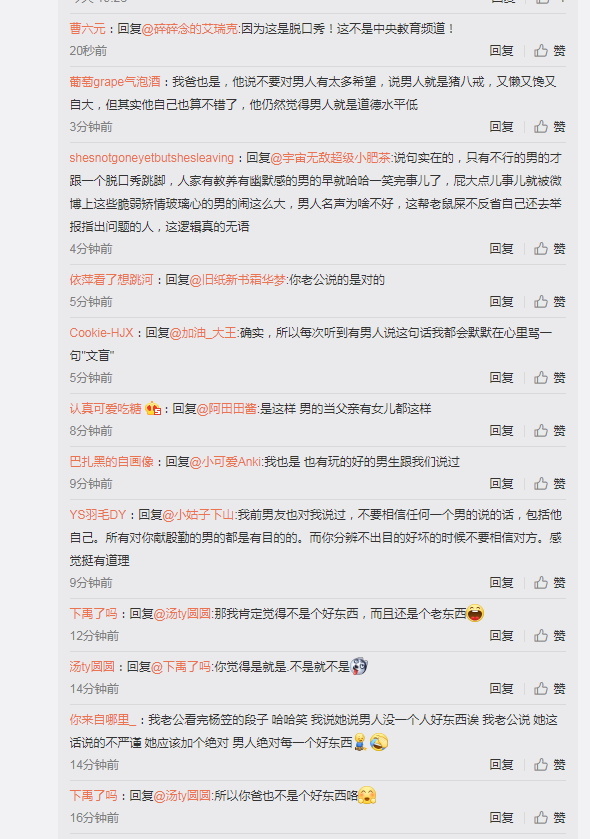Visit shesnotgoneyetbutshesleaving's profile
The width and height of the screenshot is (590, 839).
(151, 158)
